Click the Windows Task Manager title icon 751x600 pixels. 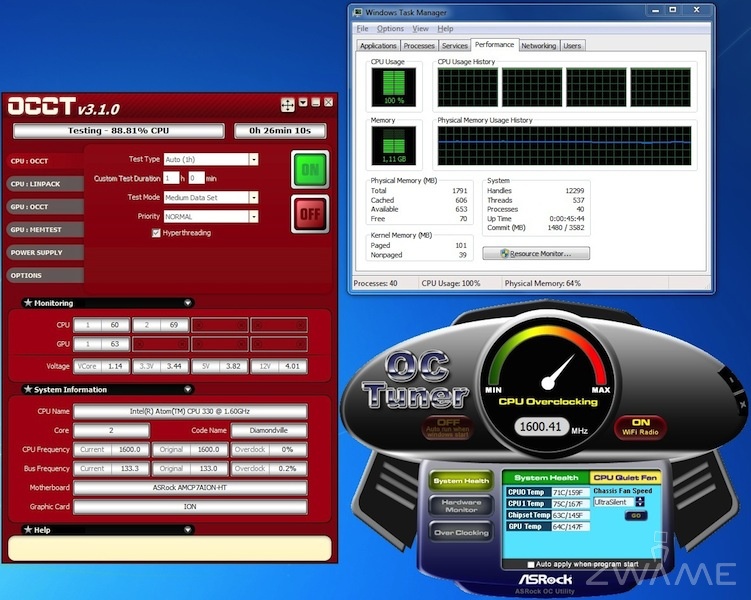pyautogui.click(x=358, y=12)
